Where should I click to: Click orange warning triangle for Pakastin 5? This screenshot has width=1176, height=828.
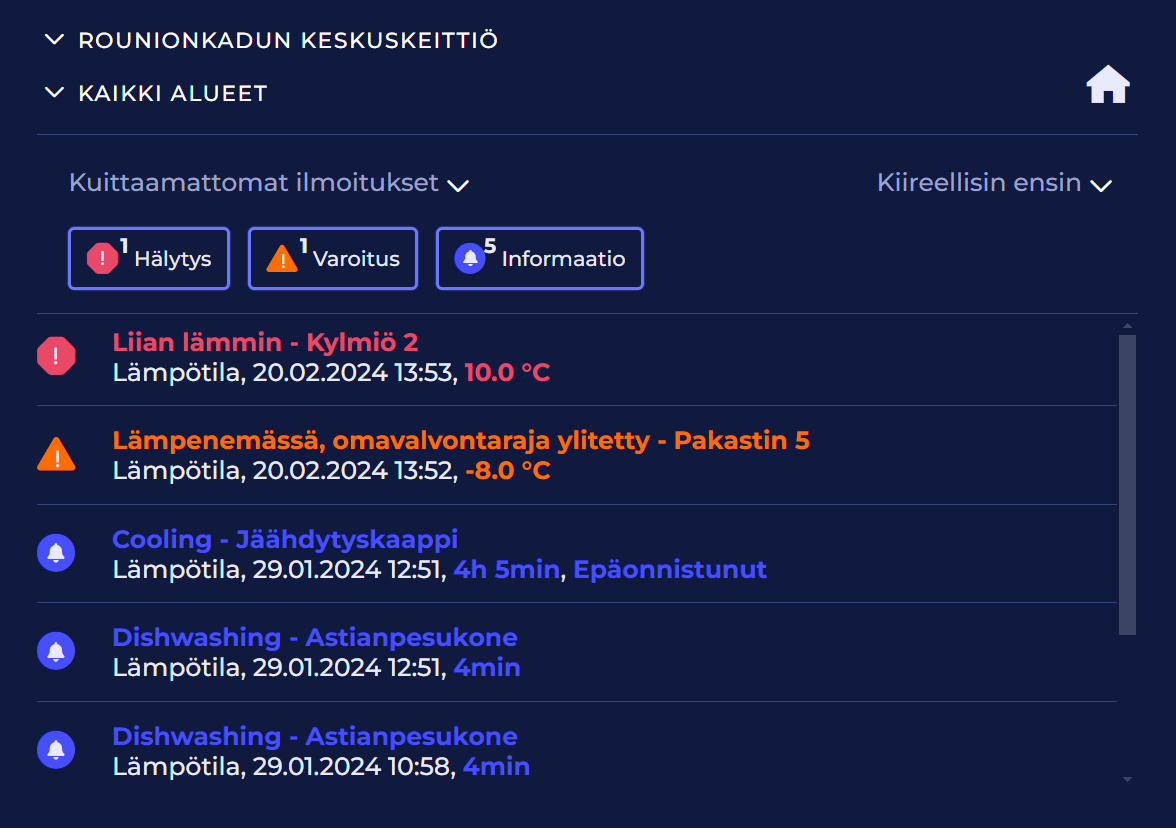pos(56,455)
